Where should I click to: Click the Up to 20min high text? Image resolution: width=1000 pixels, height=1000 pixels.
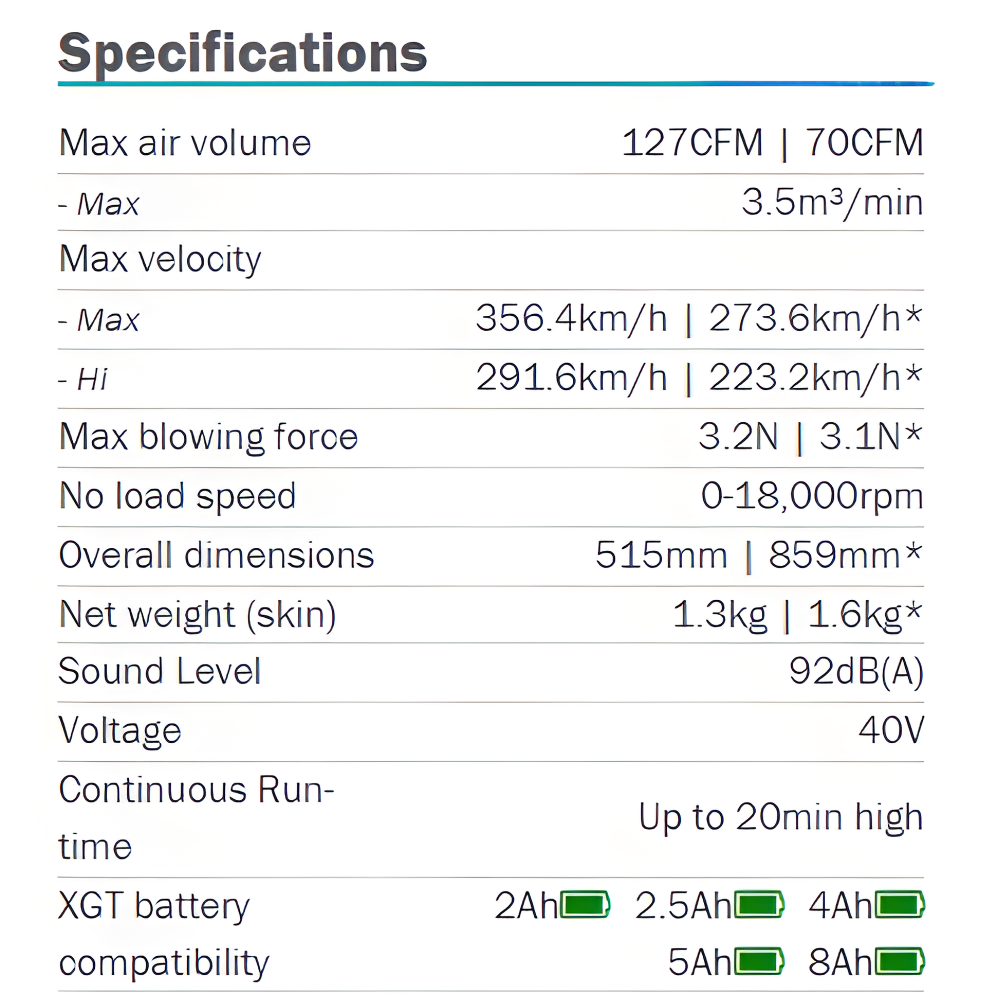pos(781,818)
